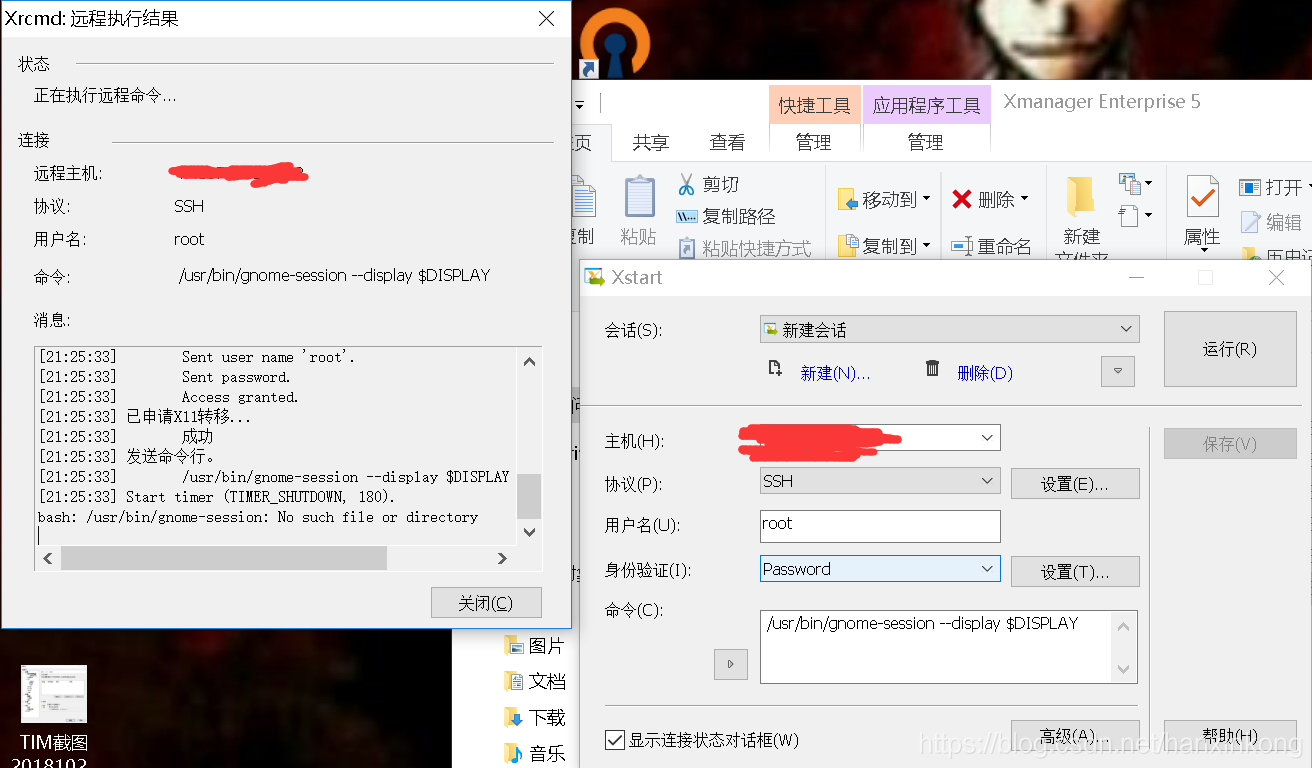Click the 帮助(H) button in Xstart

tap(1230, 736)
